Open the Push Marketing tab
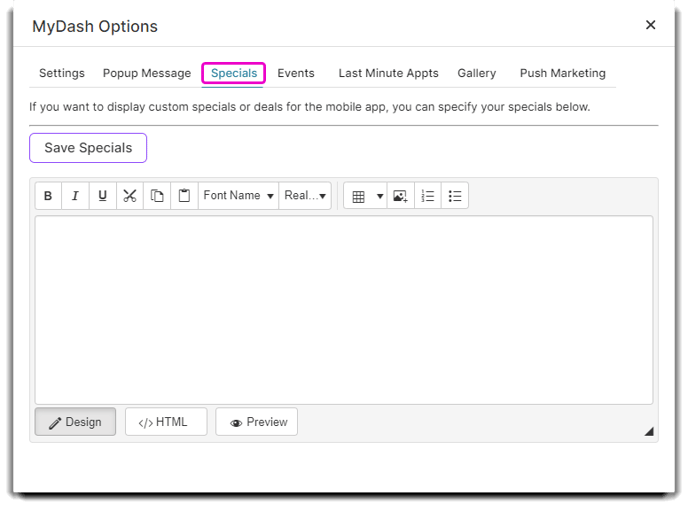 (x=563, y=73)
